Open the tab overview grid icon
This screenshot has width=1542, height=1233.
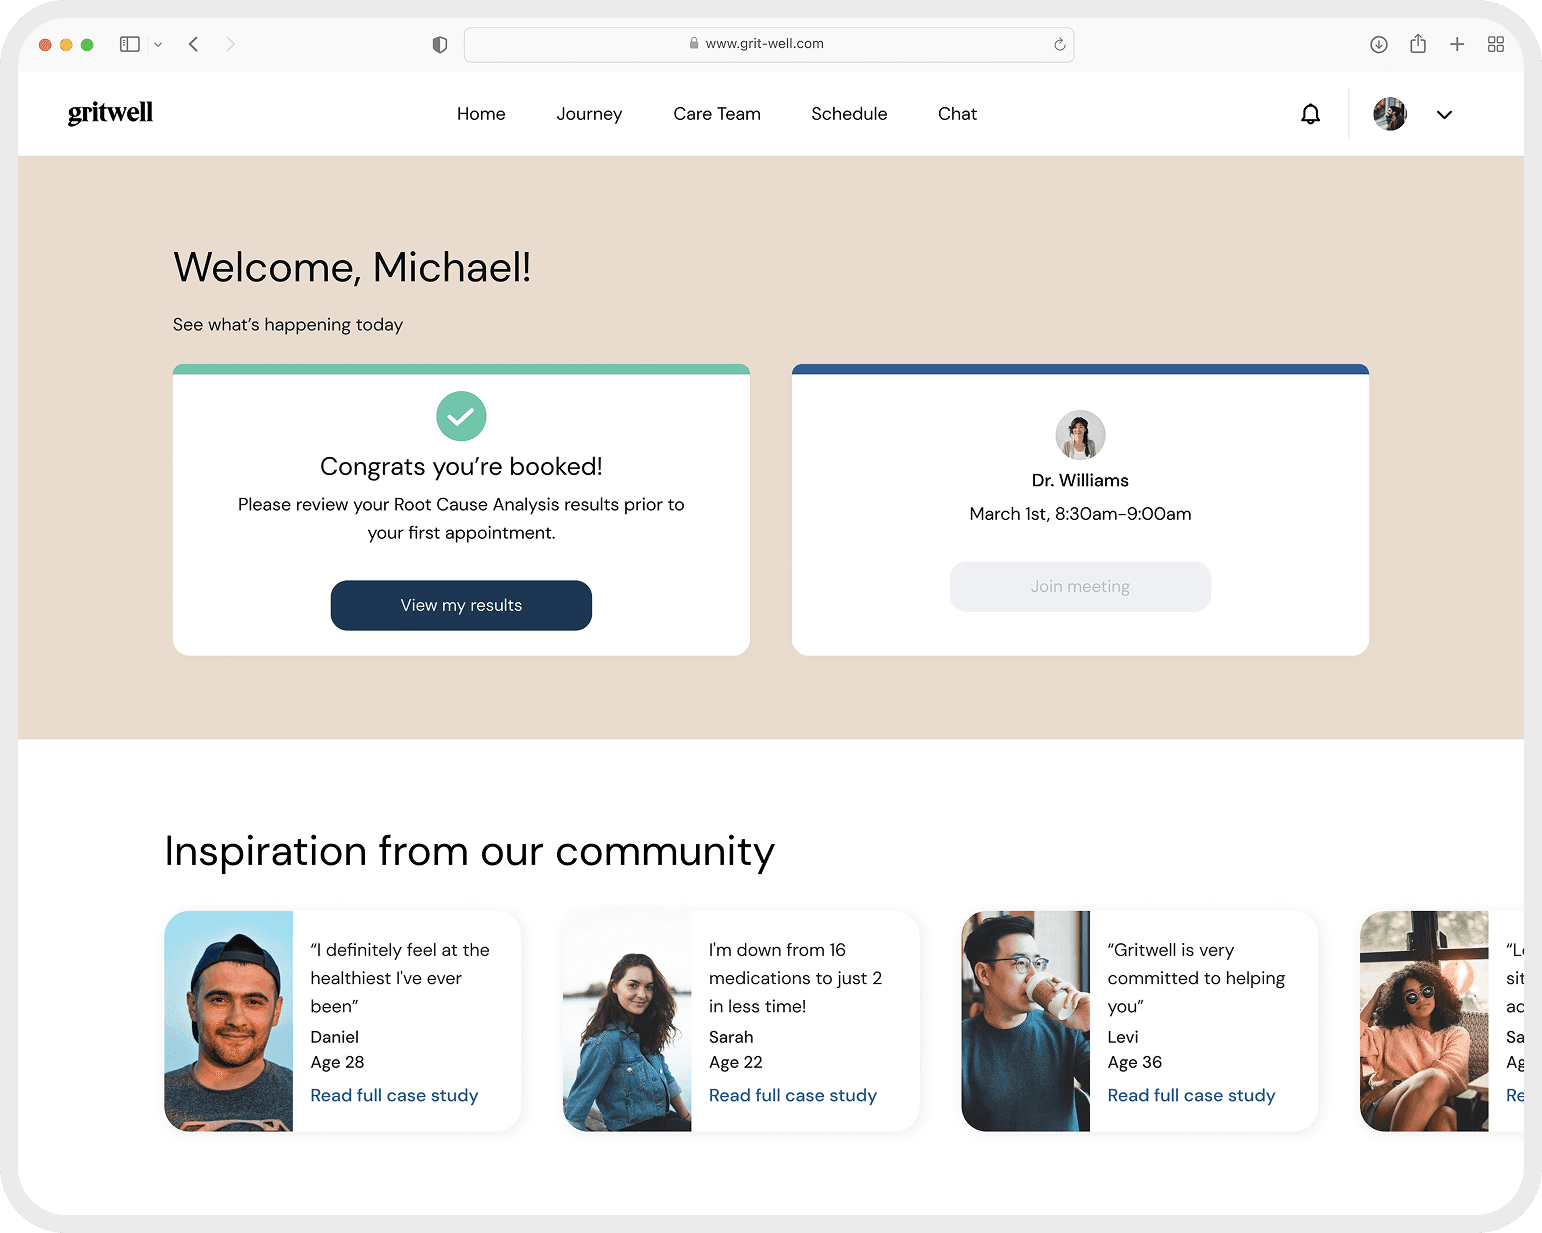(1496, 44)
